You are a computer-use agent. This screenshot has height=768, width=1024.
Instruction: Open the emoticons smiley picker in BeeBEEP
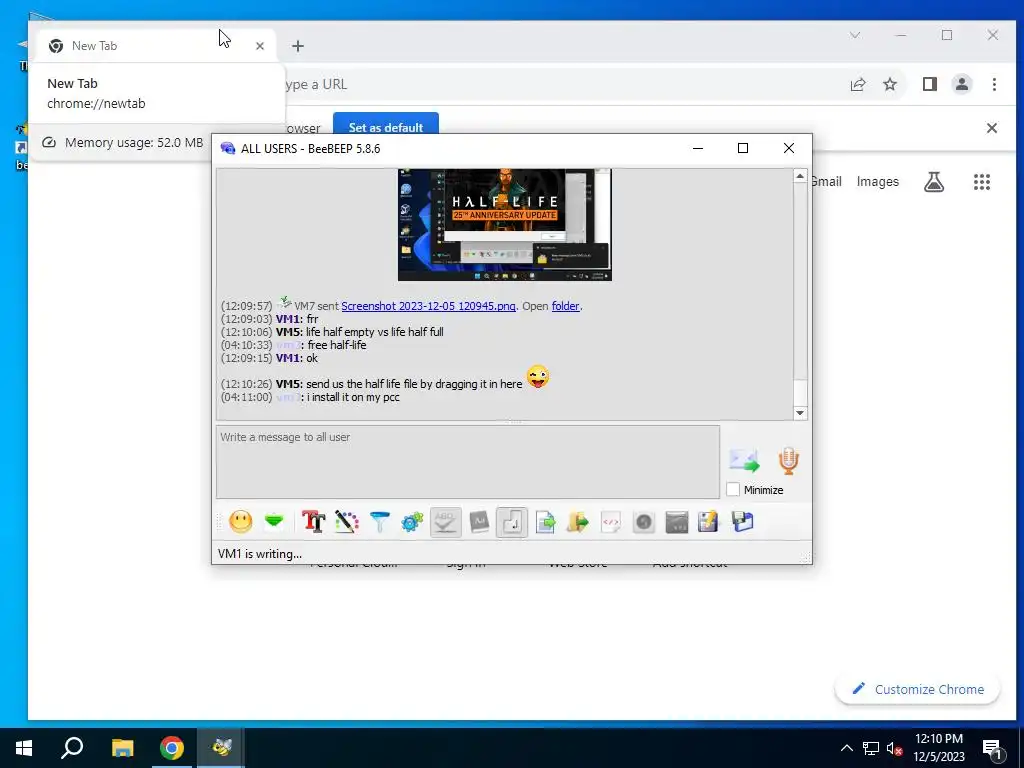tap(240, 522)
